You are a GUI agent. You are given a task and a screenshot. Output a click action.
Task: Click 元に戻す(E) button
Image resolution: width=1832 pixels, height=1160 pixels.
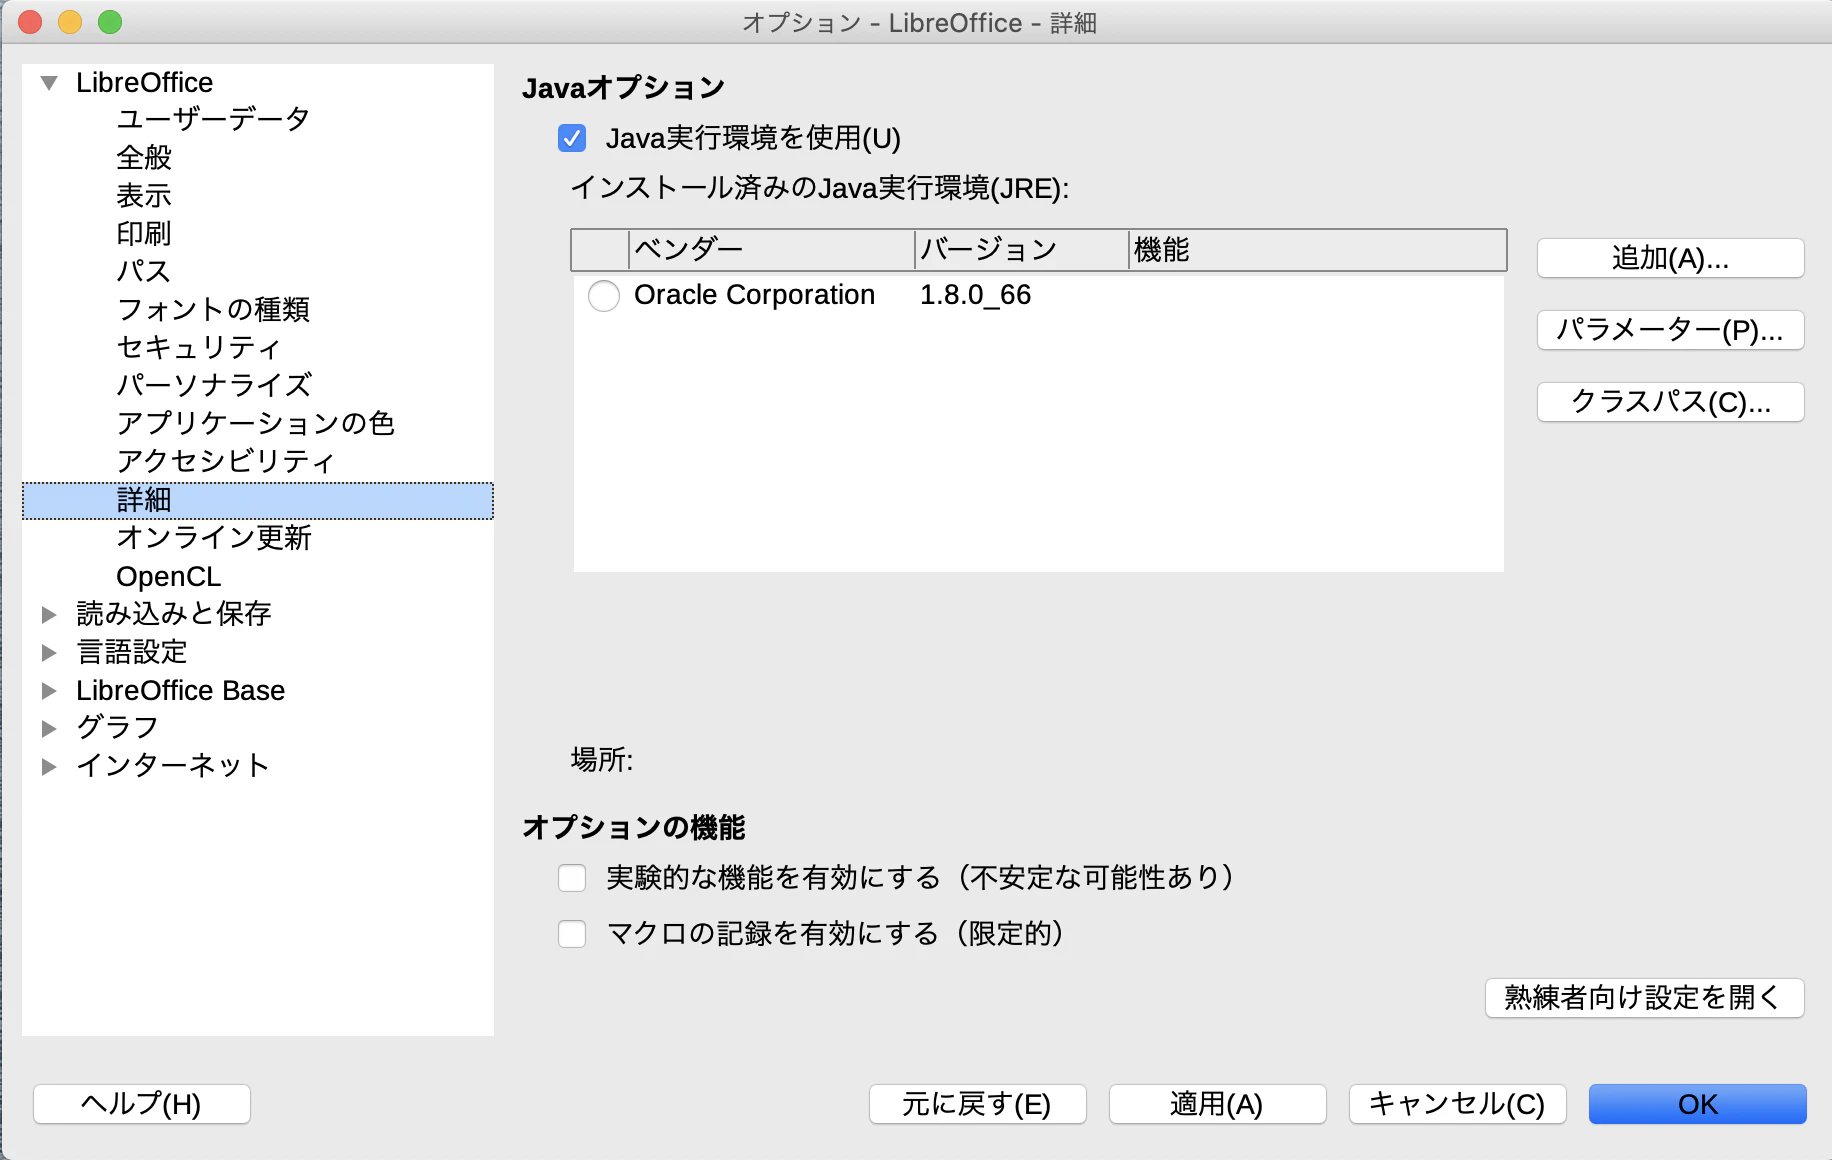977,1104
